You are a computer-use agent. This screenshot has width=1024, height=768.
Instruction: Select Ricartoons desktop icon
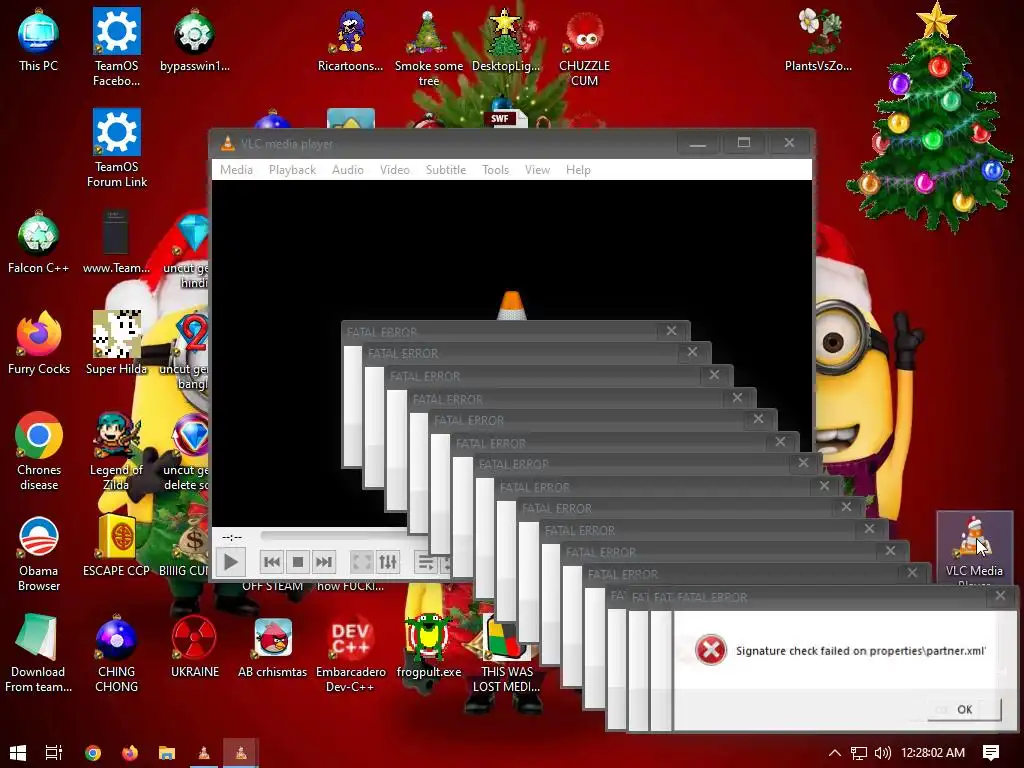[350, 40]
